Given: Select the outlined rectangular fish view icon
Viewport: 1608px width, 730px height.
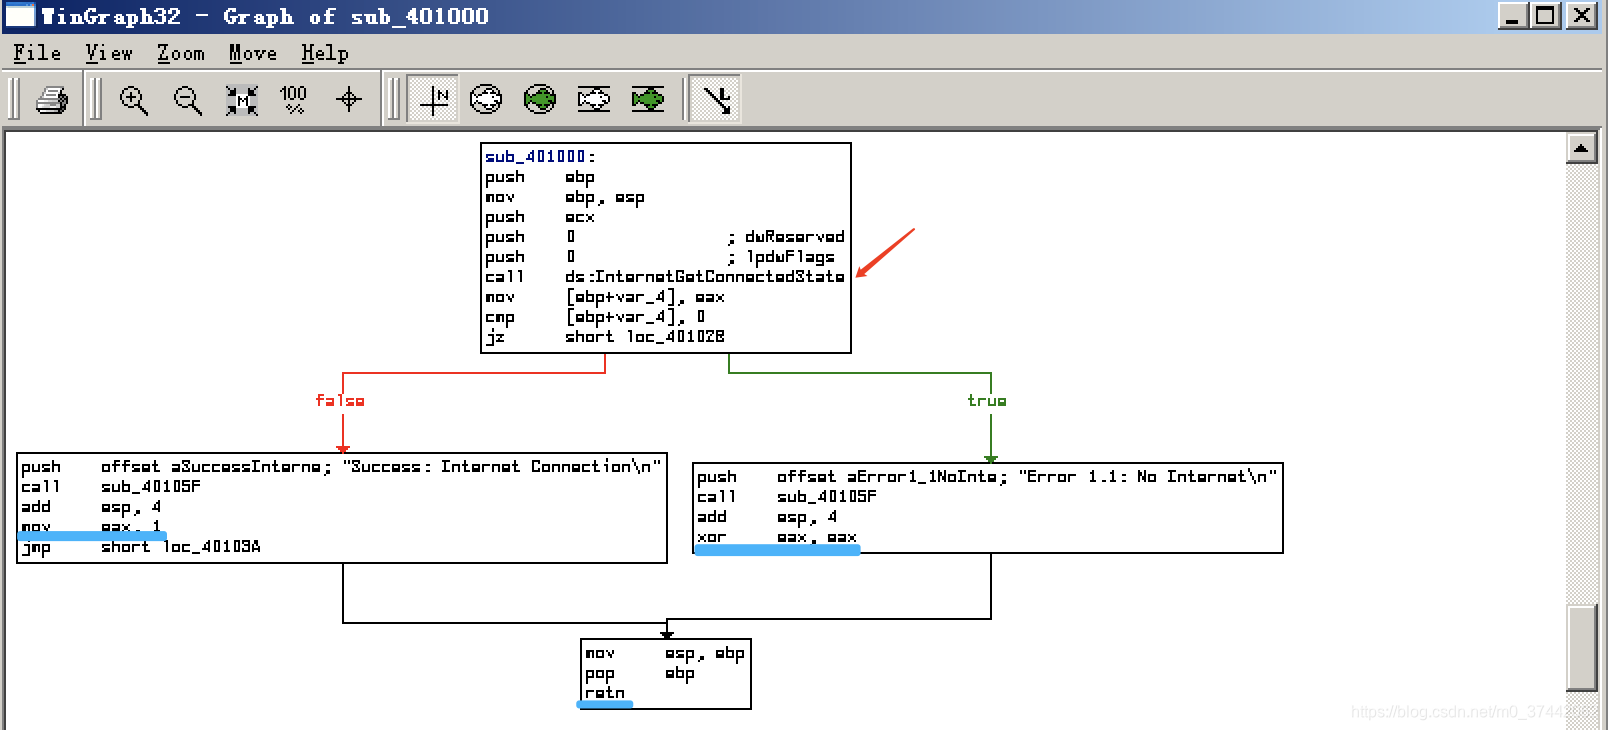Looking at the screenshot, I should coord(594,99).
